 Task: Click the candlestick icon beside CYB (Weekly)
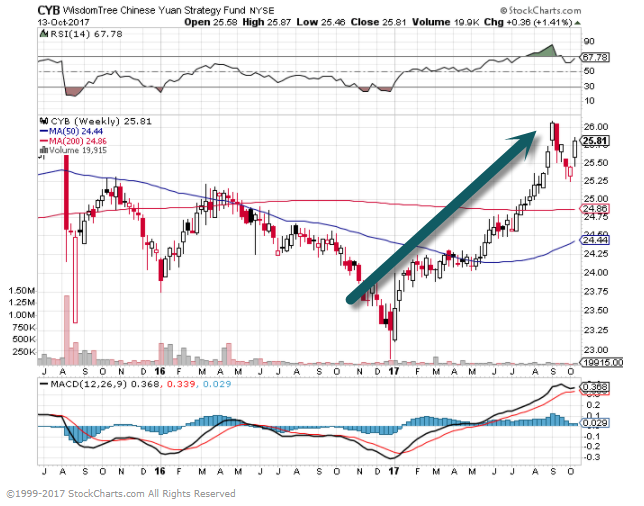(44, 121)
